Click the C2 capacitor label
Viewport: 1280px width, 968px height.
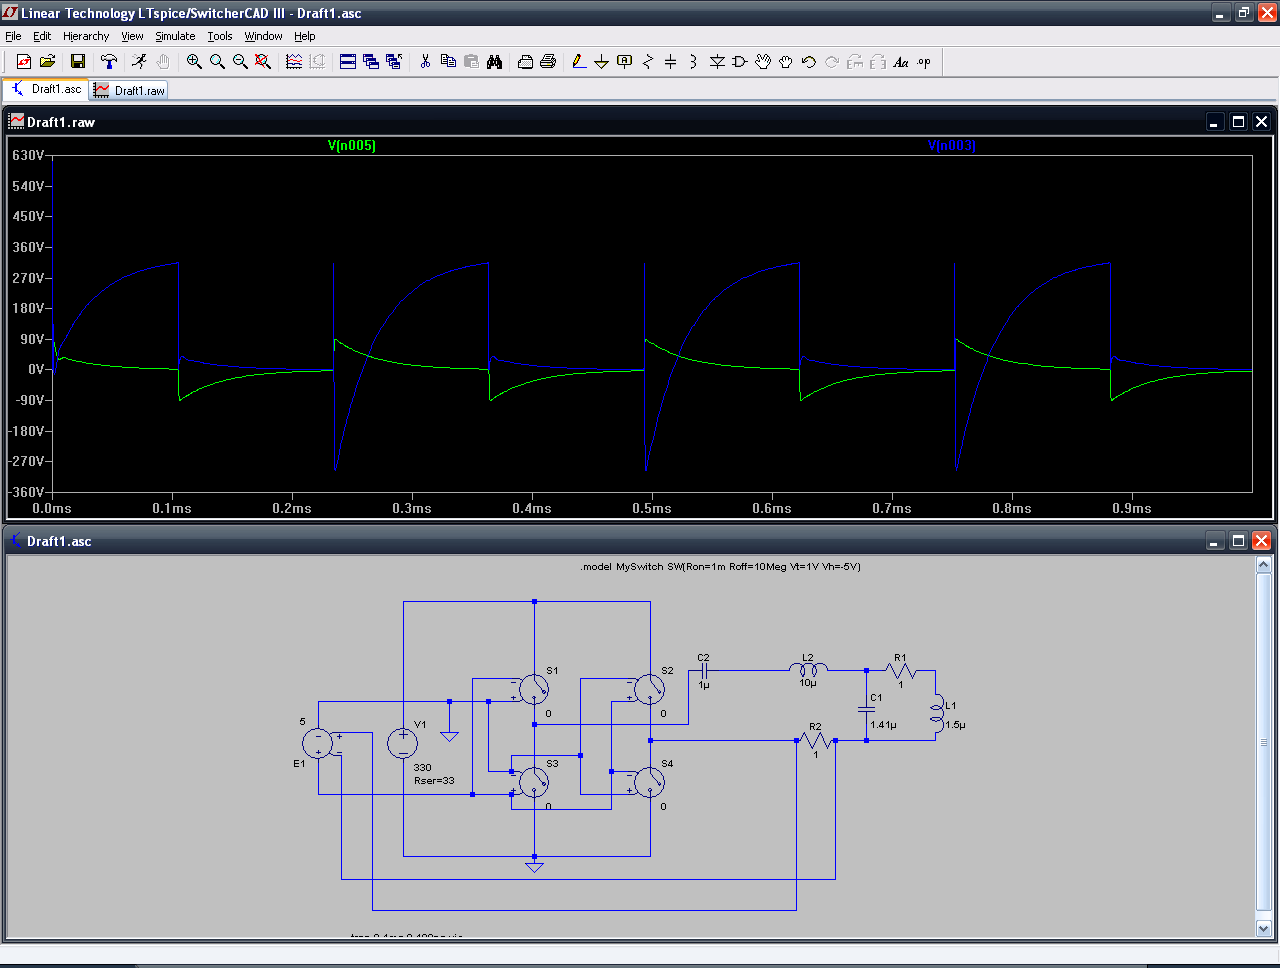[x=703, y=658]
